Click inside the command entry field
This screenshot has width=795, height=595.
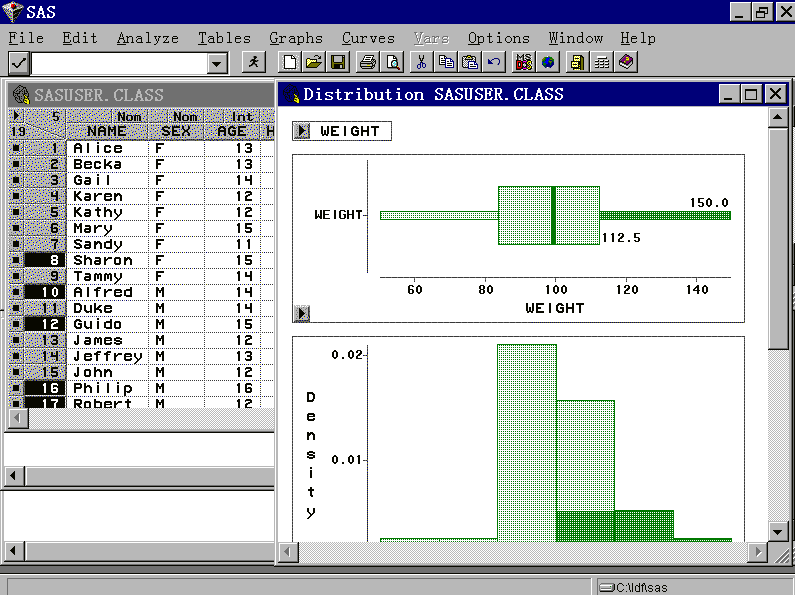(118, 63)
